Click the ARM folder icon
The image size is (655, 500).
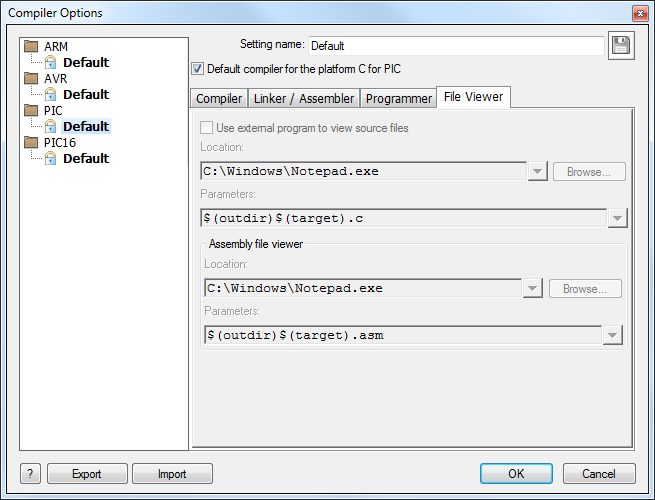pyautogui.click(x=31, y=46)
